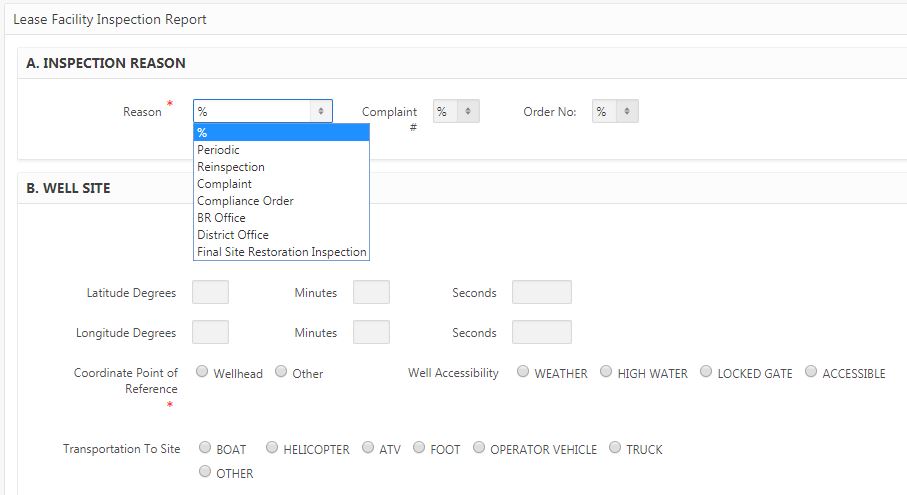Mark well accessibility as WEATHER
Screen dimensions: 907x495
pyautogui.click(x=523, y=372)
